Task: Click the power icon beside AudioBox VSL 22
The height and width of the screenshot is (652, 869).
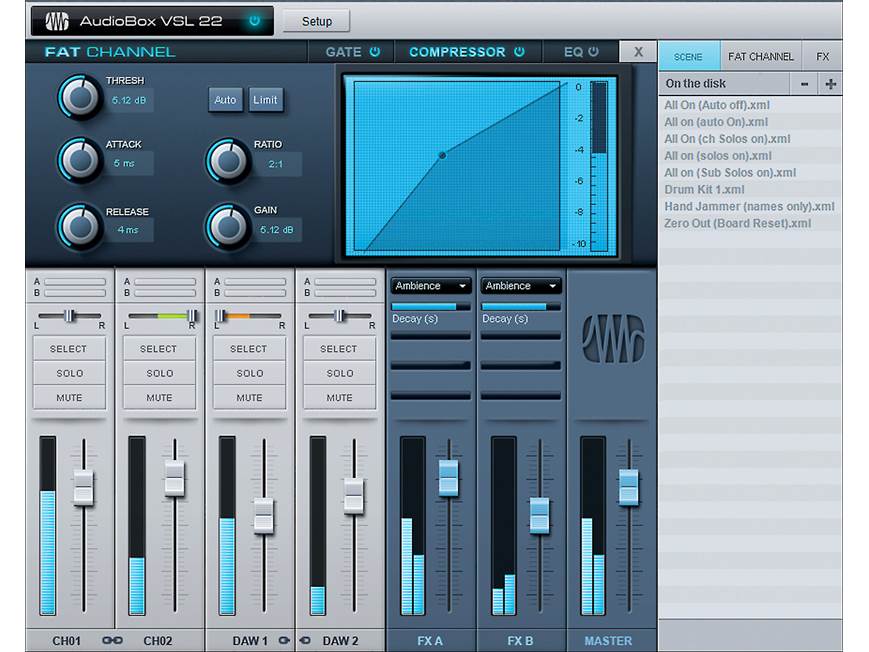Action: [x=253, y=20]
